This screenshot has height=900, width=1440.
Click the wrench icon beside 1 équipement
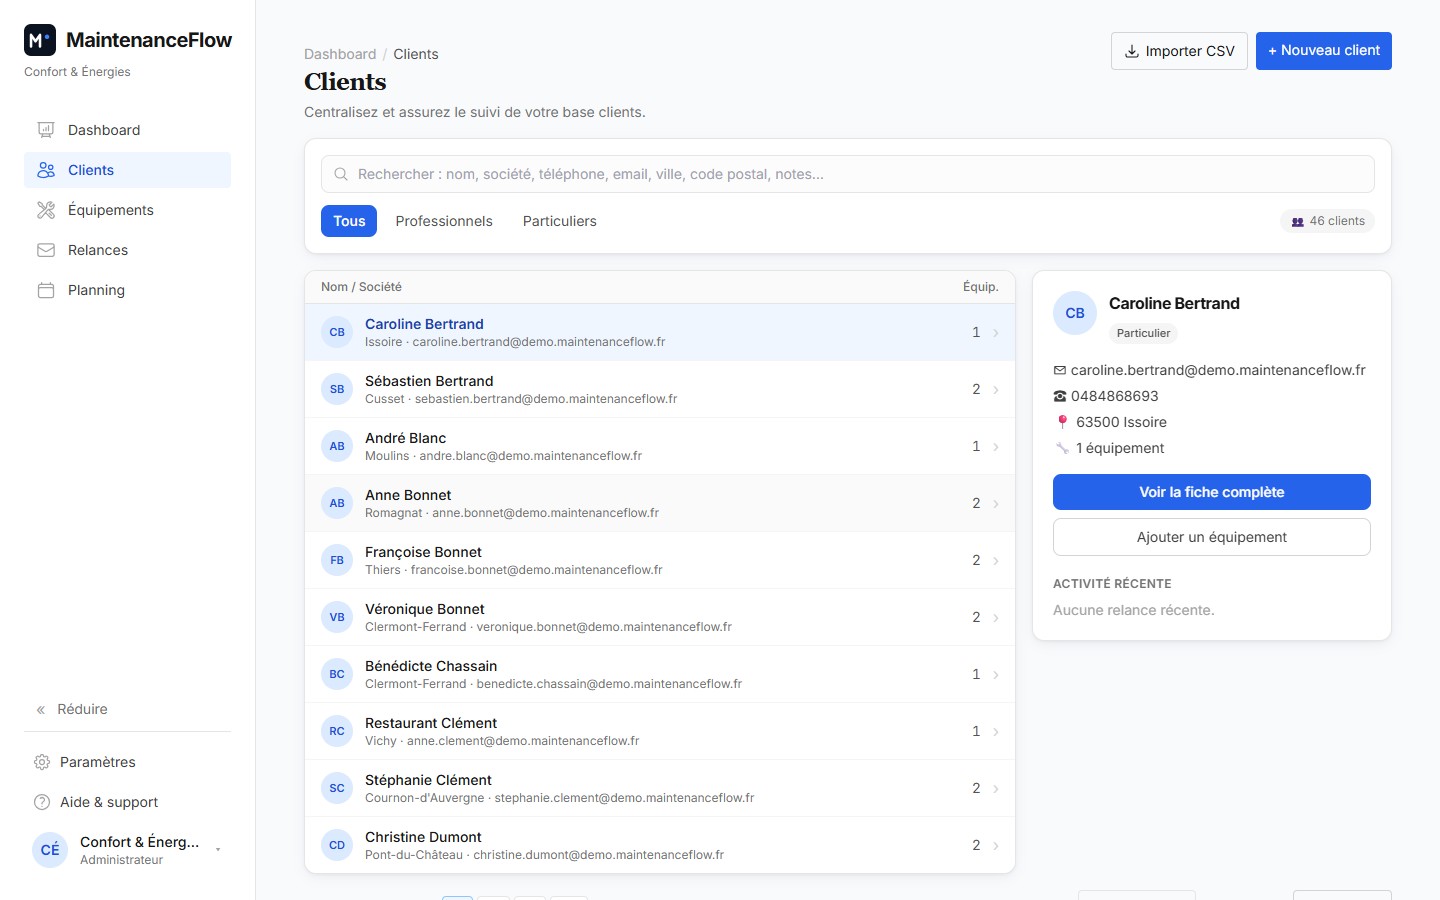point(1062,448)
